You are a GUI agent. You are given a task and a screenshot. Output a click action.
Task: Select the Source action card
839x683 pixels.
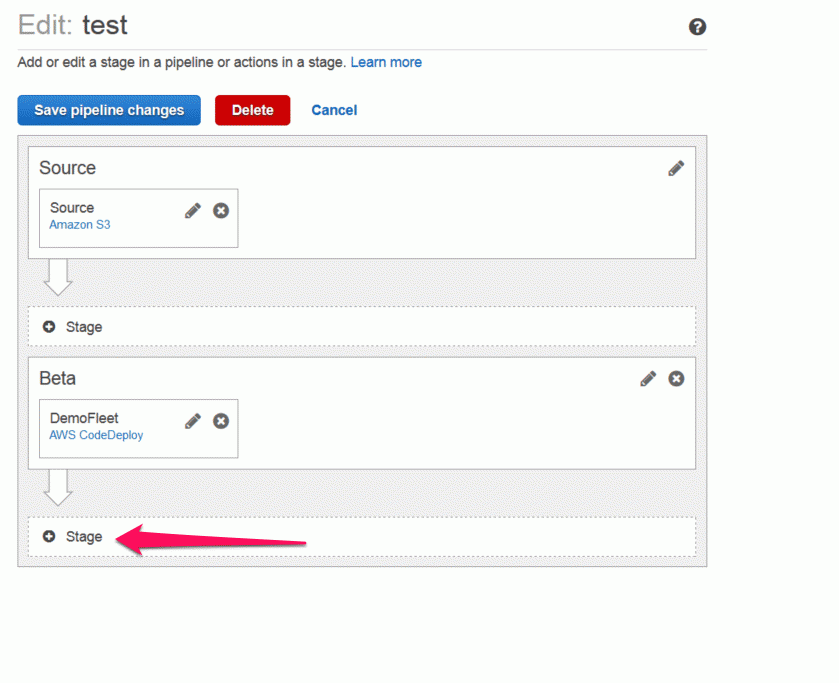click(x=139, y=218)
